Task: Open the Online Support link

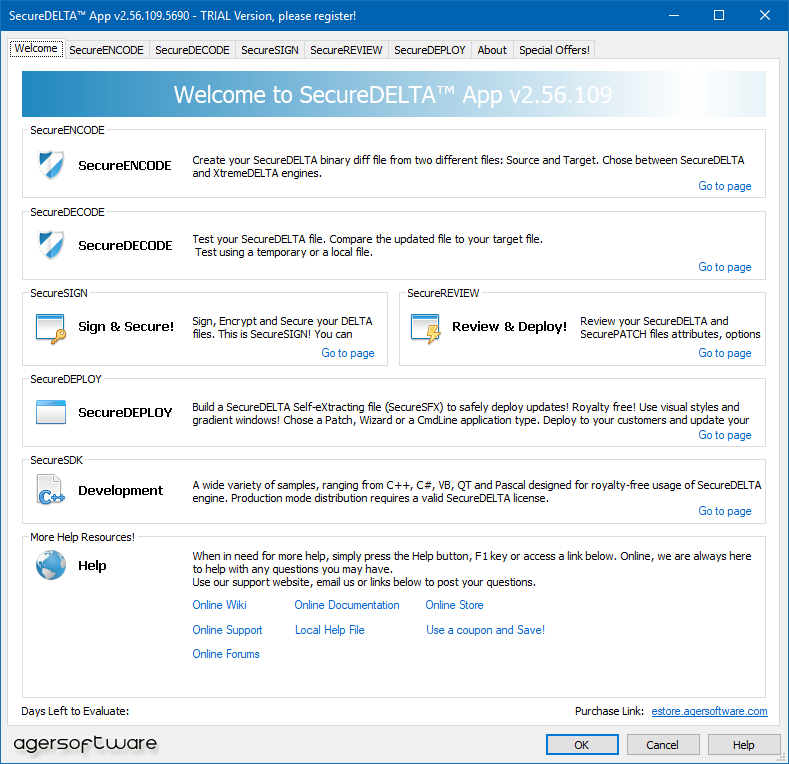Action: click(x=227, y=630)
